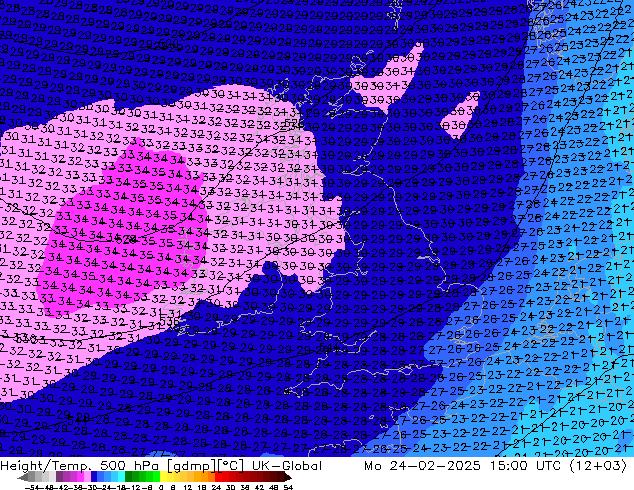634x490 pixels.
Task: Click the [gdmp] unit label in the title
Action: 192,466
